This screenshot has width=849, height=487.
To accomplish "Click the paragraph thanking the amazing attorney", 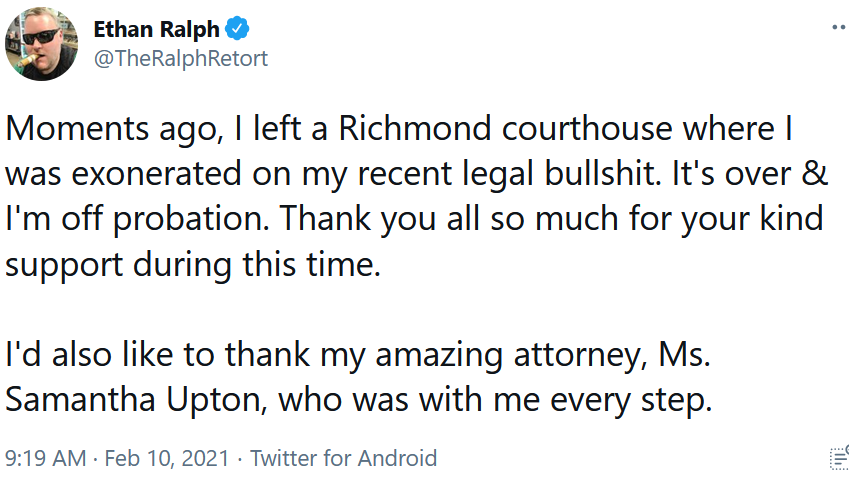I will (x=358, y=378).
